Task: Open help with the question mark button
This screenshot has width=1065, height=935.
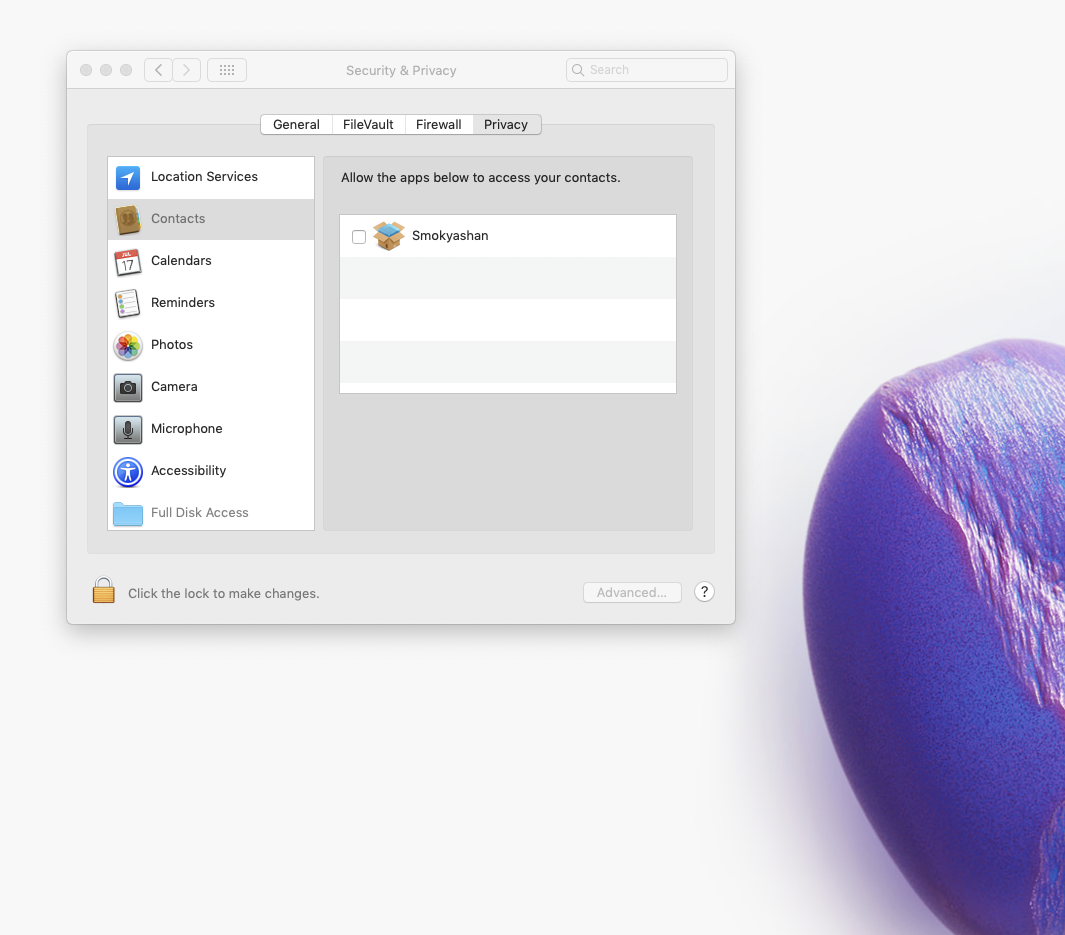Action: [704, 592]
